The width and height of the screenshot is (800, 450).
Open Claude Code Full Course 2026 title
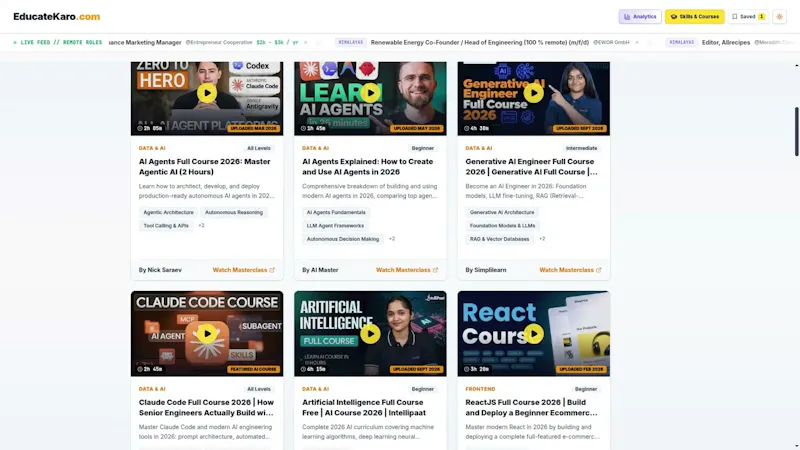pyautogui.click(x=206, y=408)
